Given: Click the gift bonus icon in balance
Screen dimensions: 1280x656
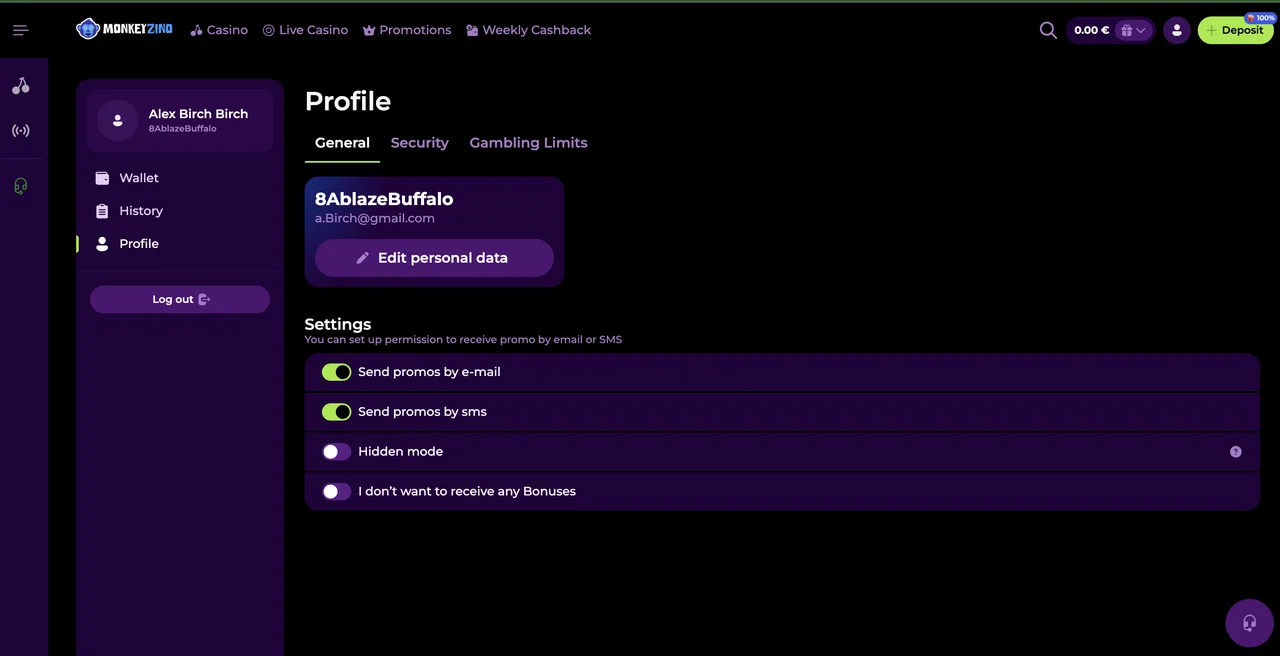Looking at the screenshot, I should coord(1126,30).
